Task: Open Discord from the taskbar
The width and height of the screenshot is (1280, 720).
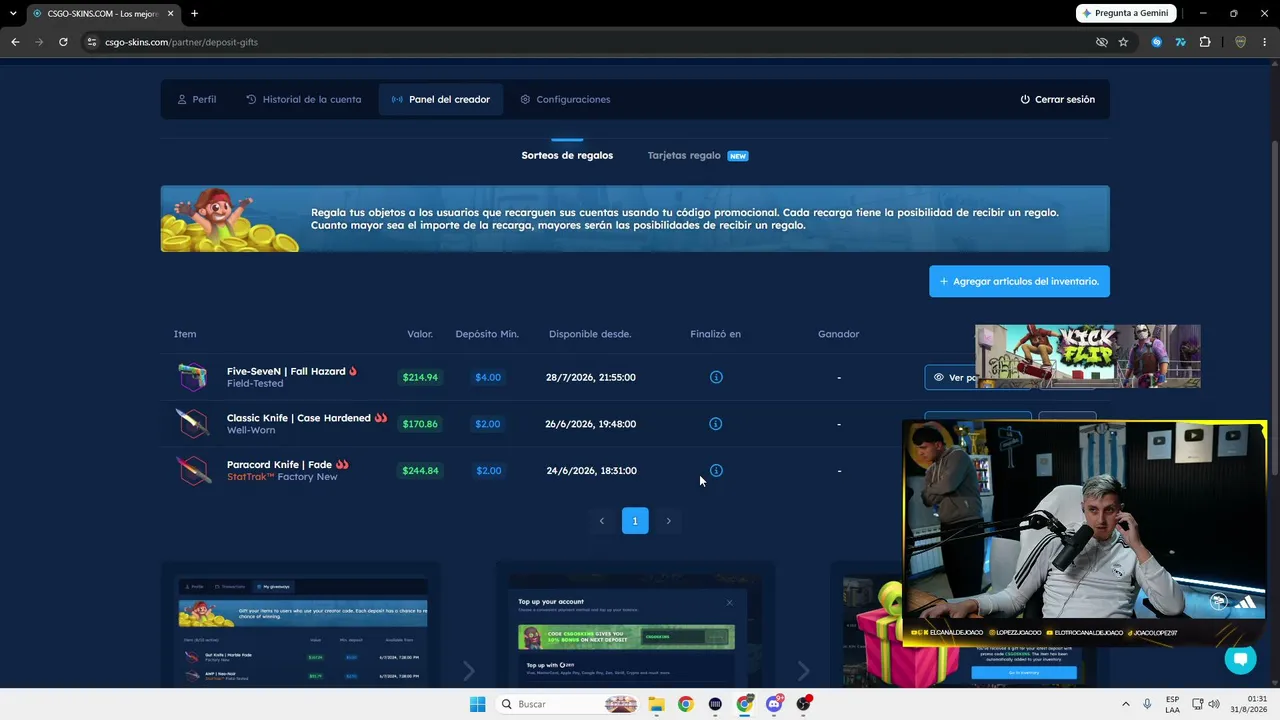Action: click(x=774, y=704)
